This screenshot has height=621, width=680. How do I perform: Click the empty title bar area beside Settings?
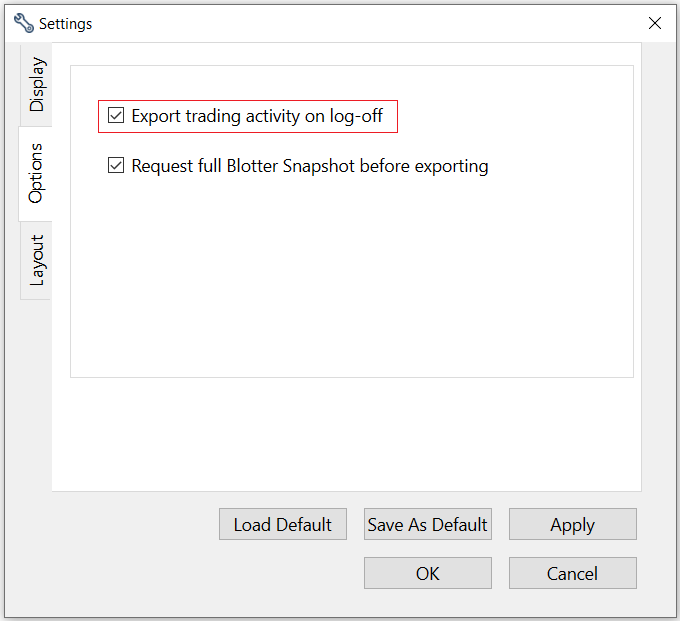click(x=350, y=23)
